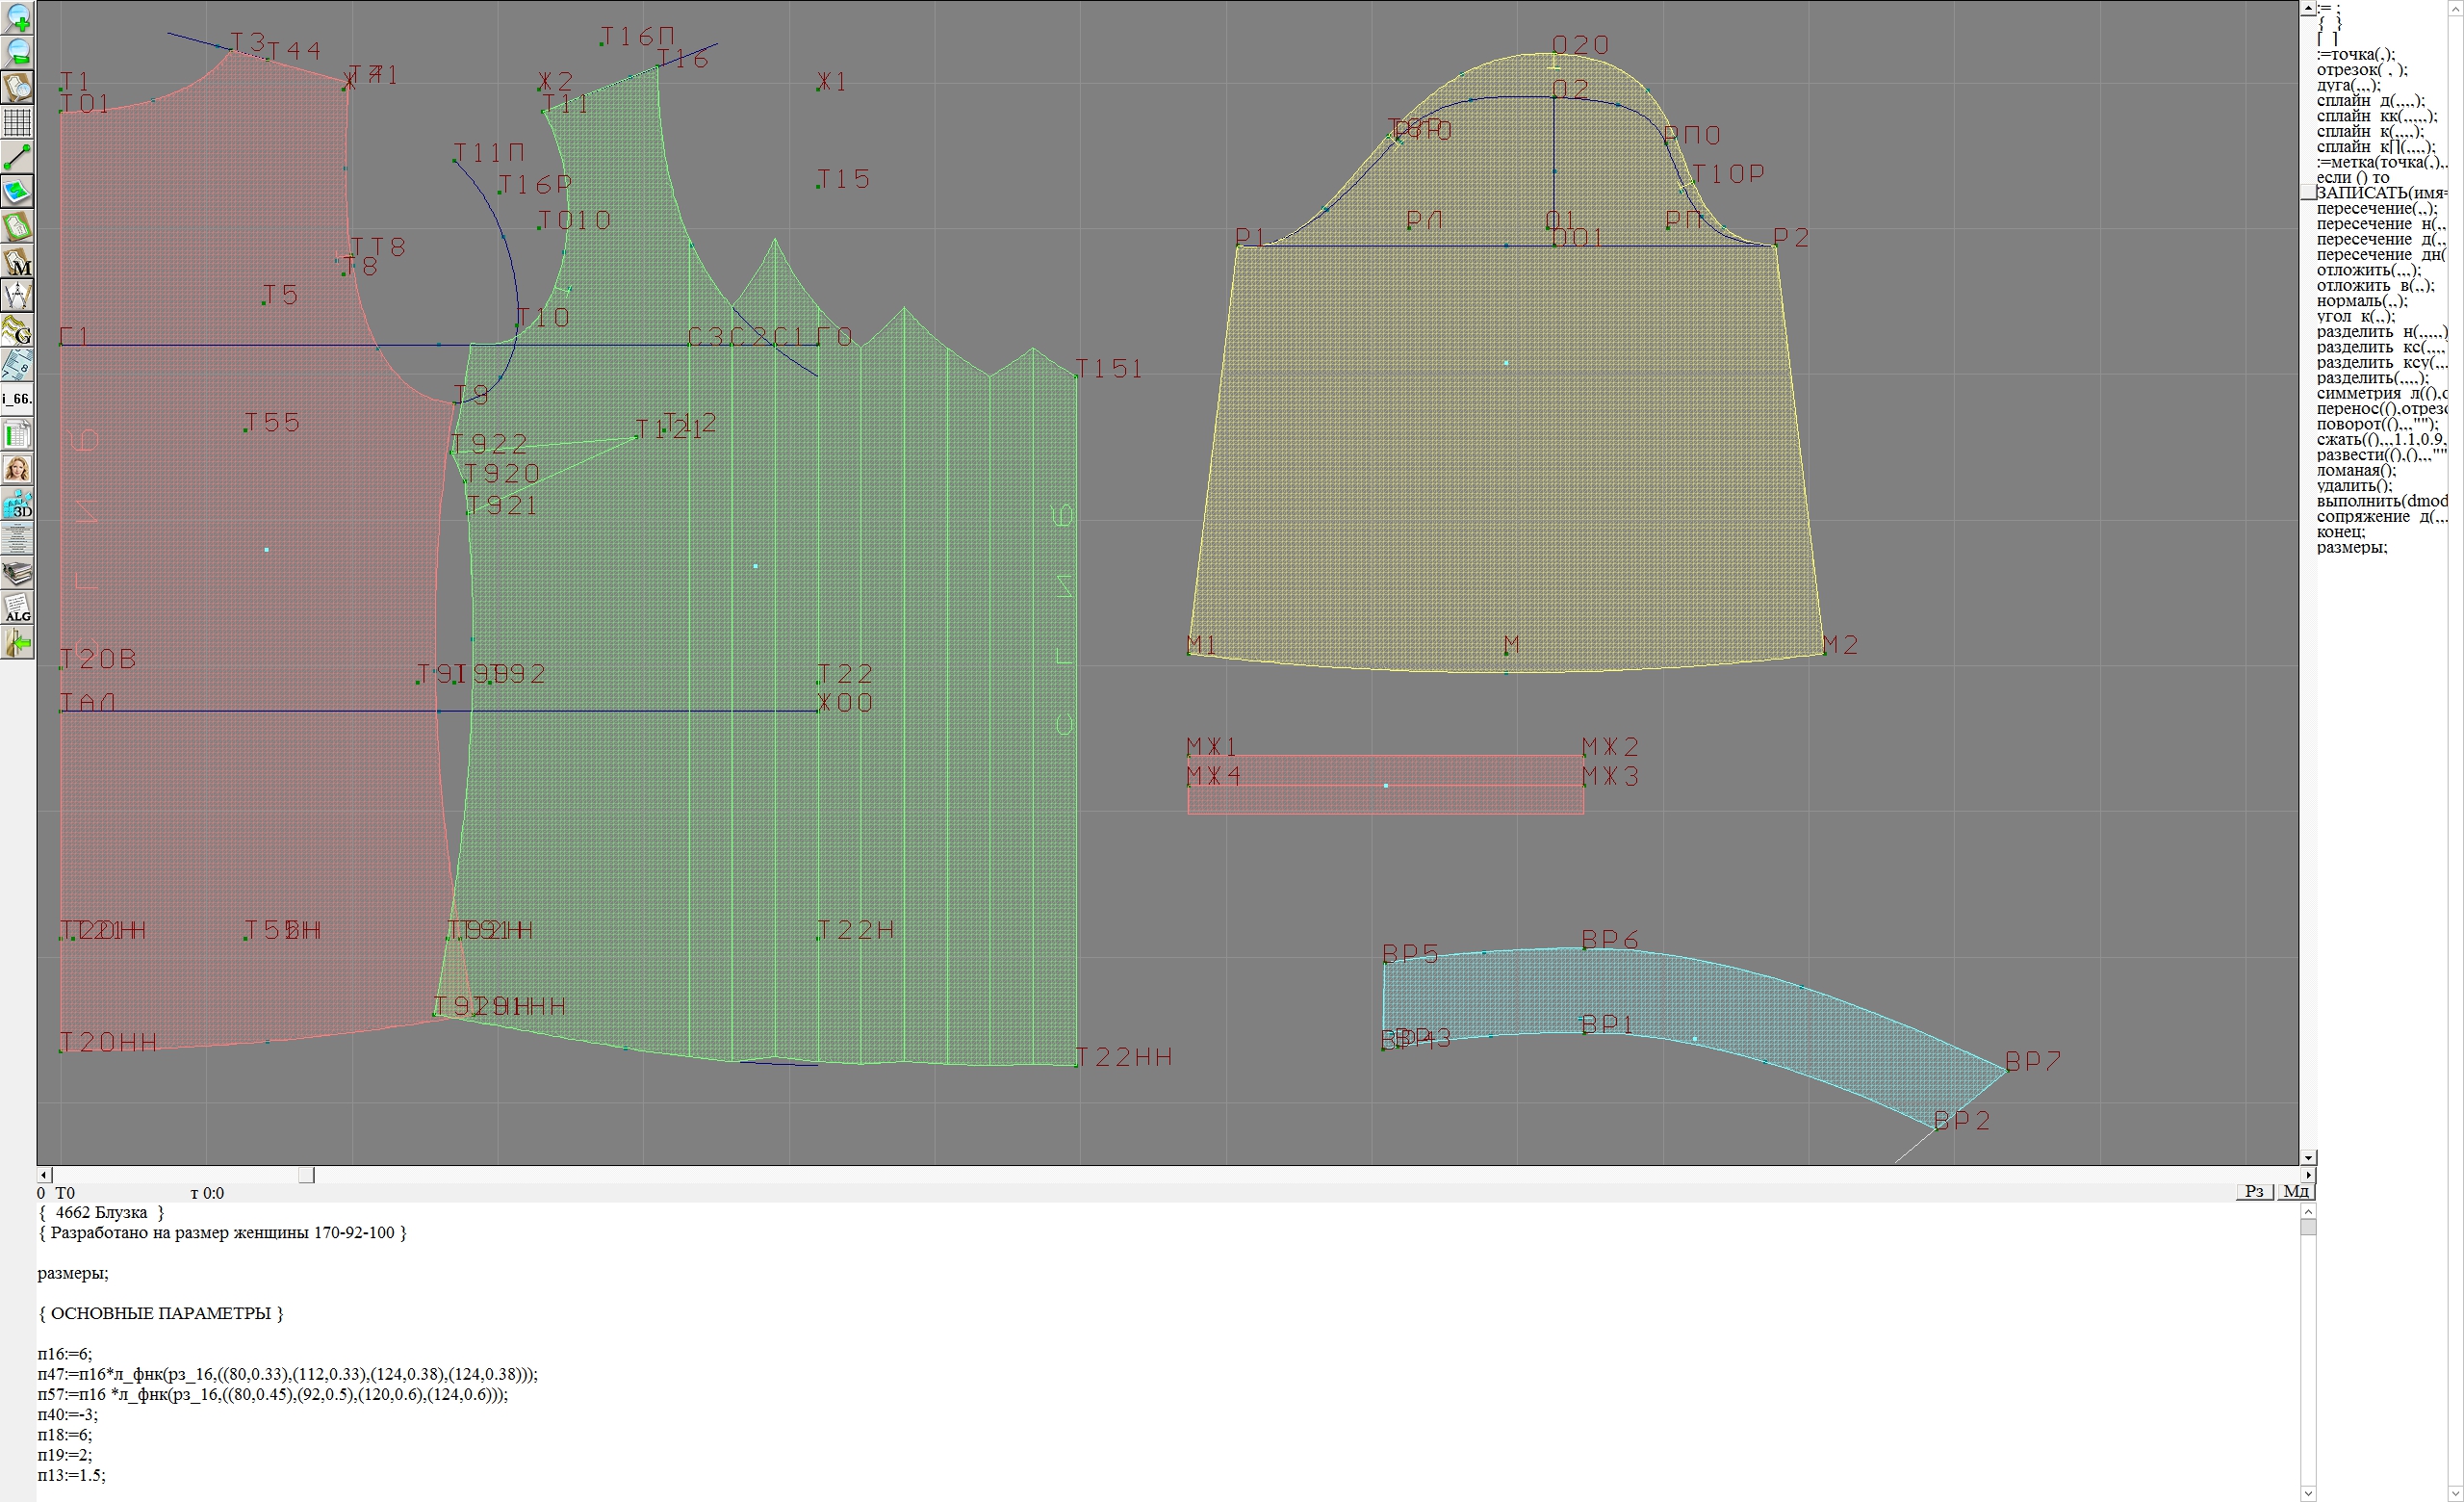The width and height of the screenshot is (2464, 1502).
Task: Click canvas vertical scrollbar down arrow
Action: pos(2308,1157)
